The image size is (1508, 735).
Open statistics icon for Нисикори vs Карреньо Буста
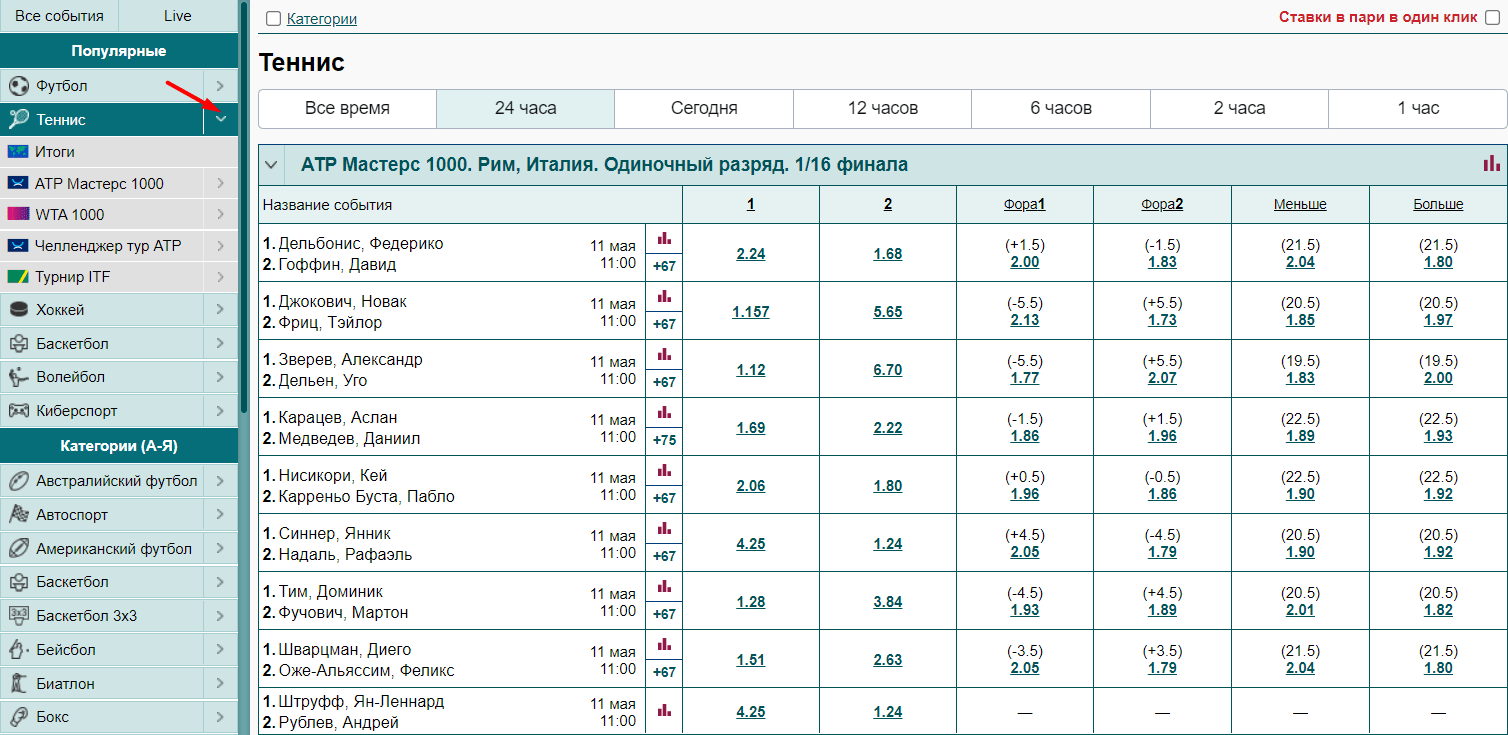coord(664,471)
